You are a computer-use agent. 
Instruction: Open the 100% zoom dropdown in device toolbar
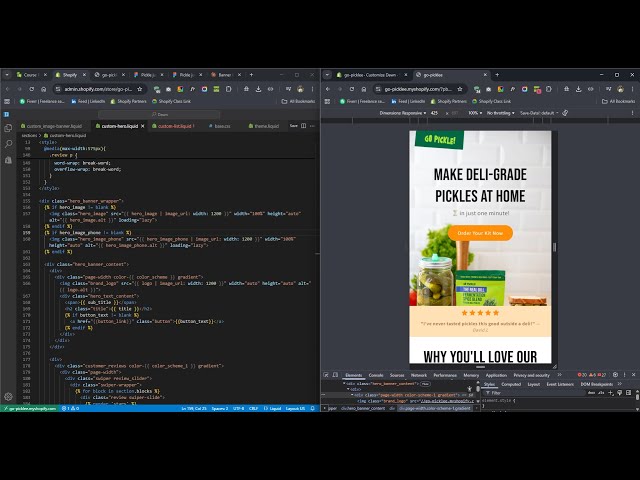tap(475, 113)
